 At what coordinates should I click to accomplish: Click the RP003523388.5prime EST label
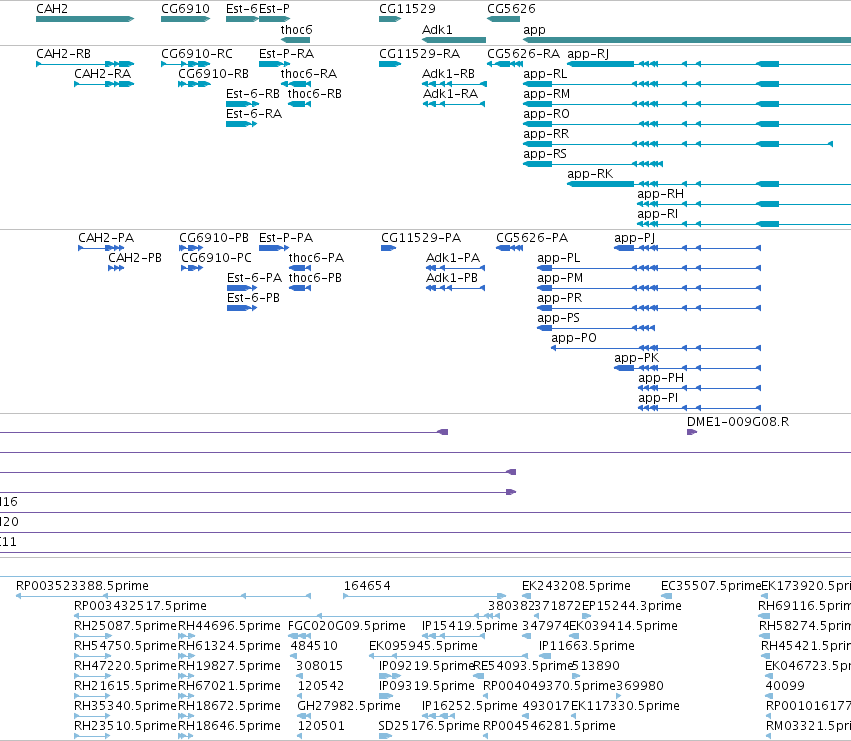[82, 586]
